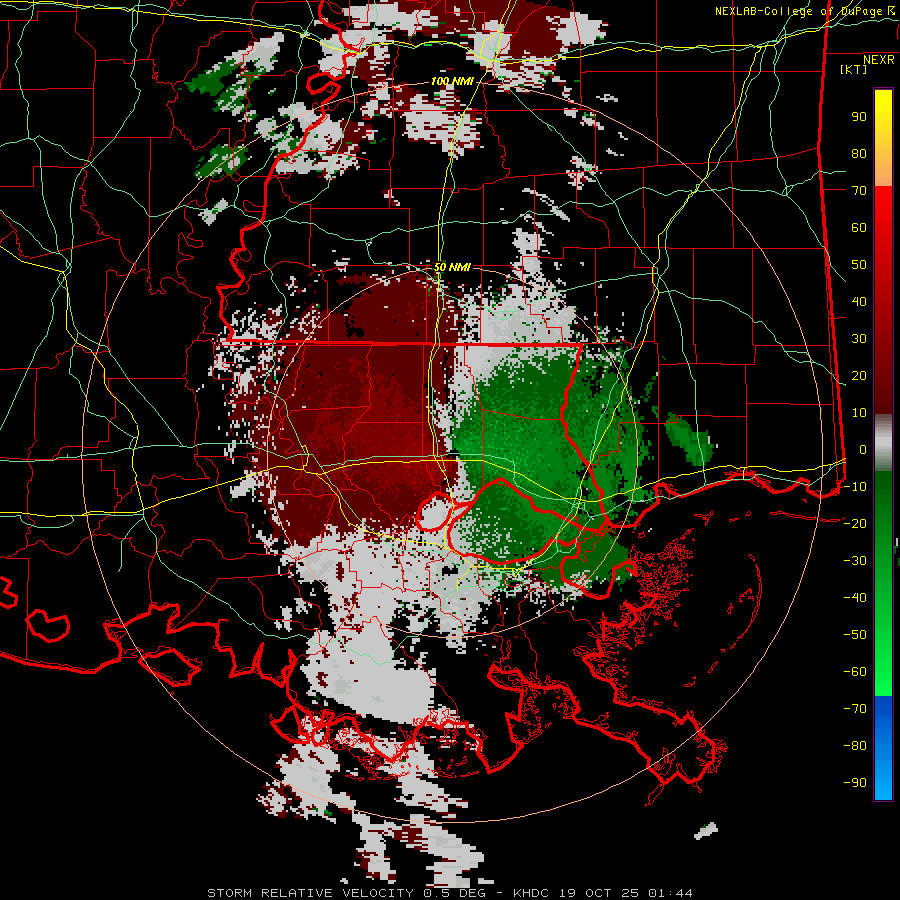Click the -50 scale value
Screen dimensions: 900x900
(855, 634)
